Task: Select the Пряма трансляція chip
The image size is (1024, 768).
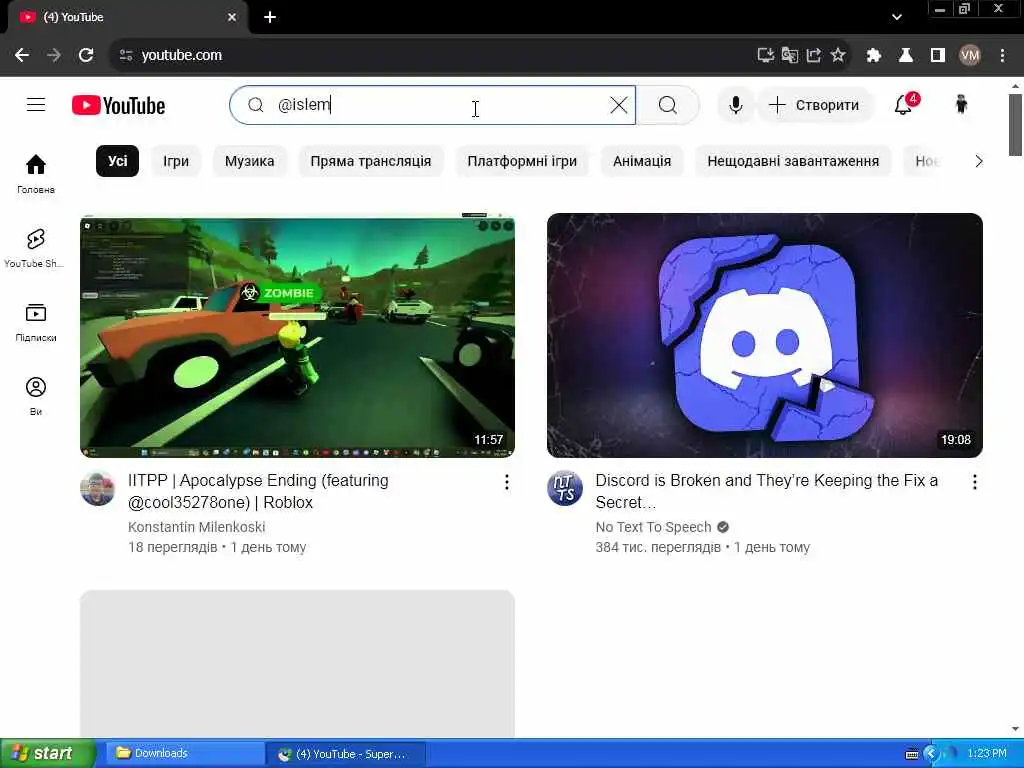Action: [371, 161]
